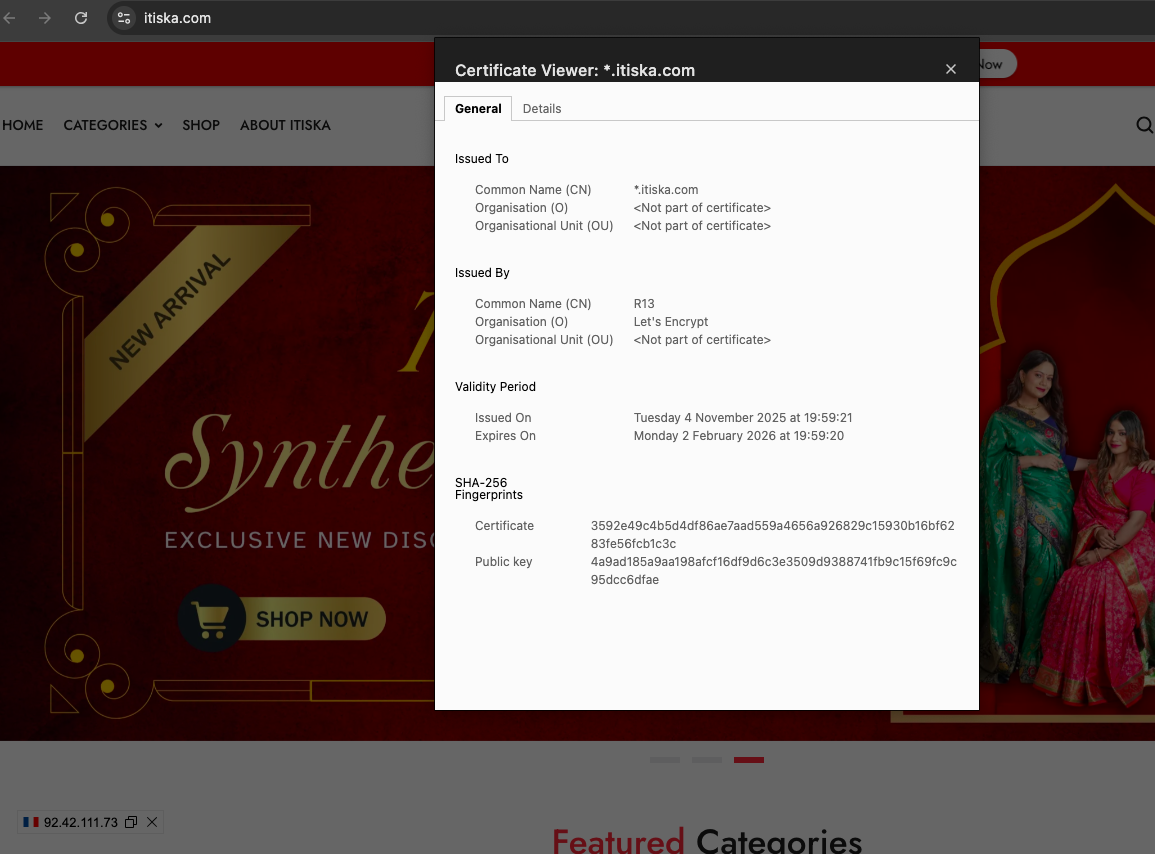The width and height of the screenshot is (1155, 854).
Task: Select the first carousel slide indicator
Action: 665,760
